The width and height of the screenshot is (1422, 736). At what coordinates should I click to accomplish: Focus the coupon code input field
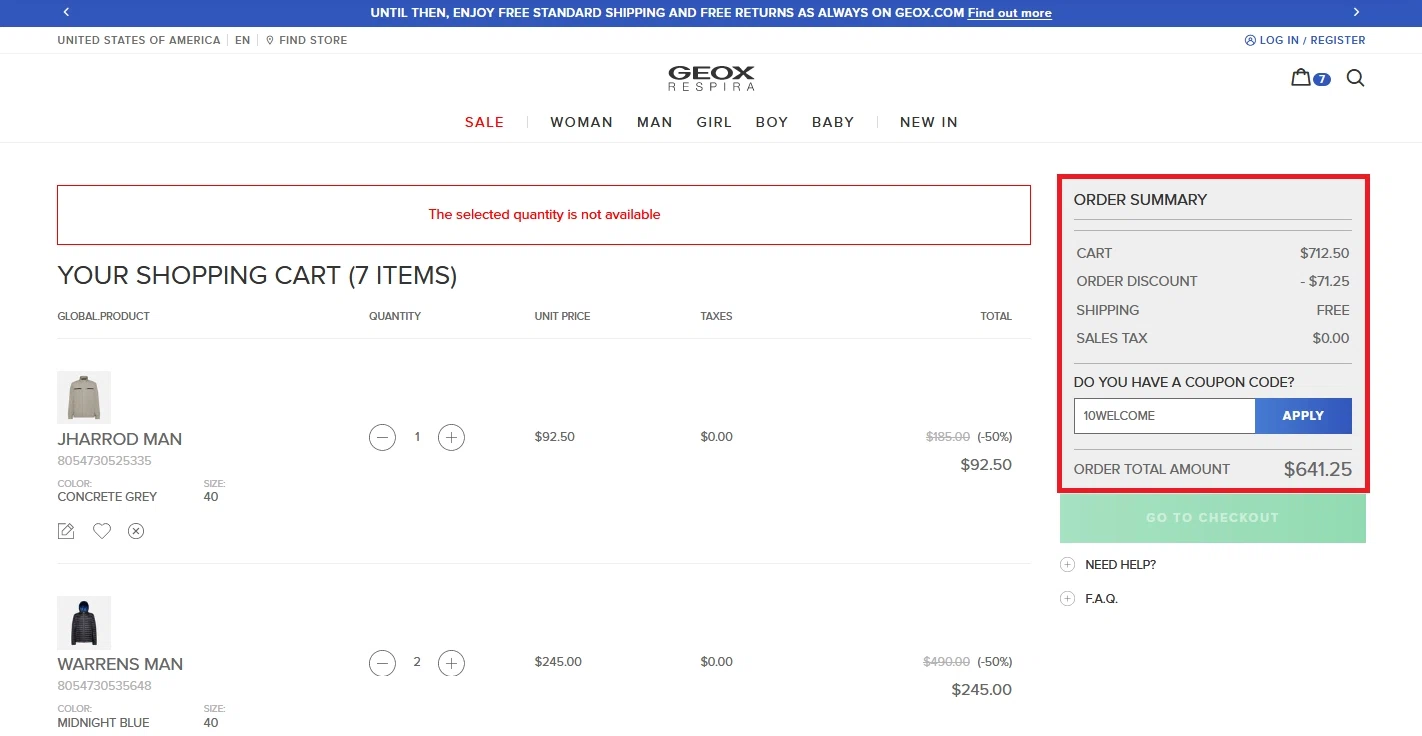point(1164,416)
